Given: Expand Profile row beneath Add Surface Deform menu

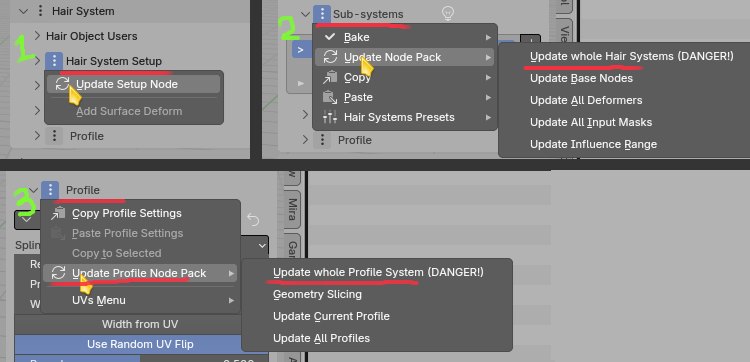Looking at the screenshot, I should tap(37, 136).
